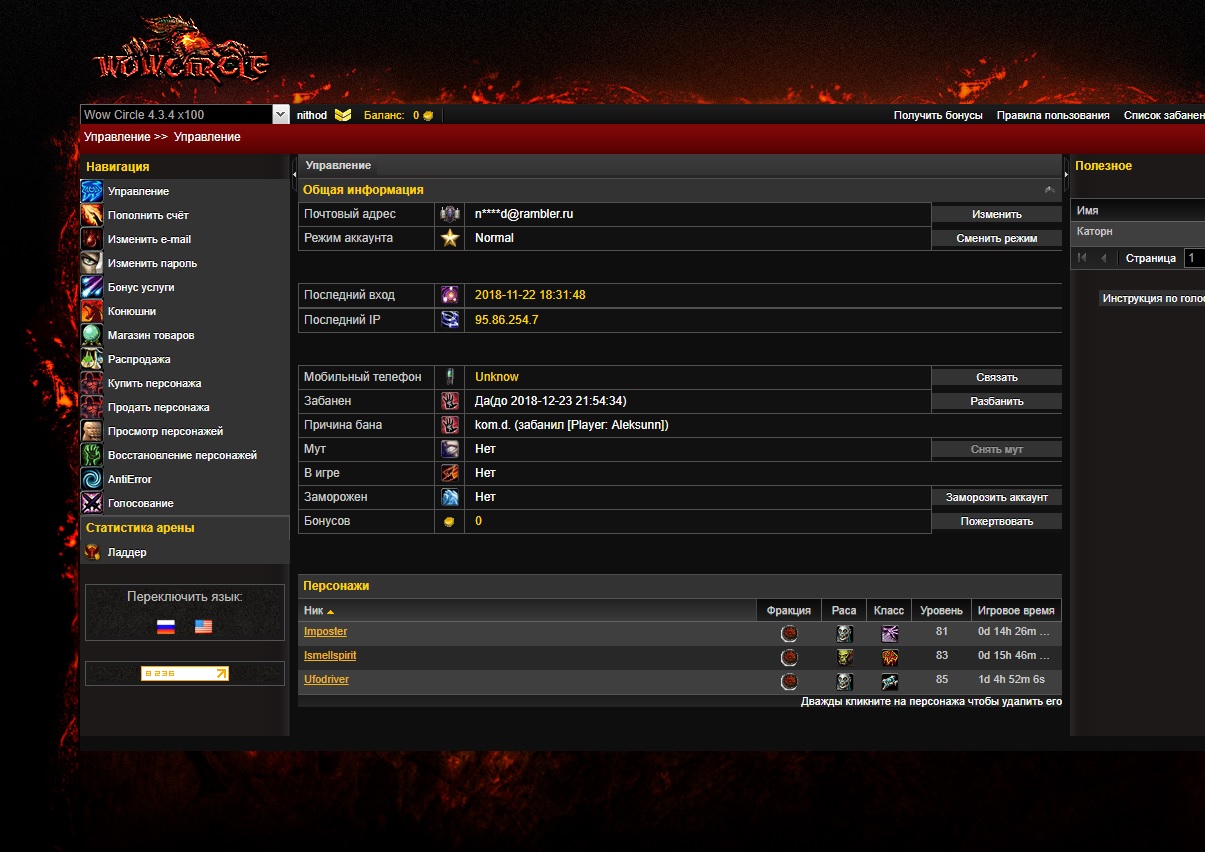This screenshot has width=1205, height=852.
Task: Click the Ладдер arena icon
Action: coord(92,552)
